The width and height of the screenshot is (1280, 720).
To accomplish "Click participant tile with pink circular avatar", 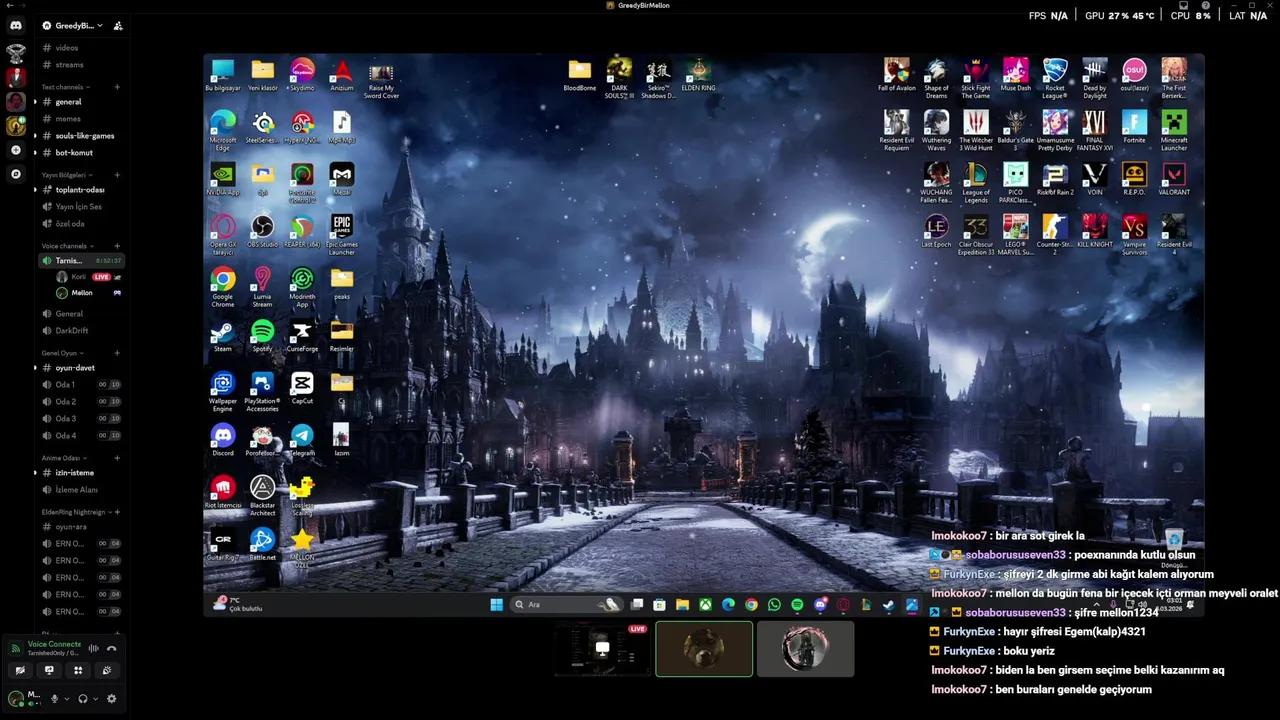I will click(805, 649).
